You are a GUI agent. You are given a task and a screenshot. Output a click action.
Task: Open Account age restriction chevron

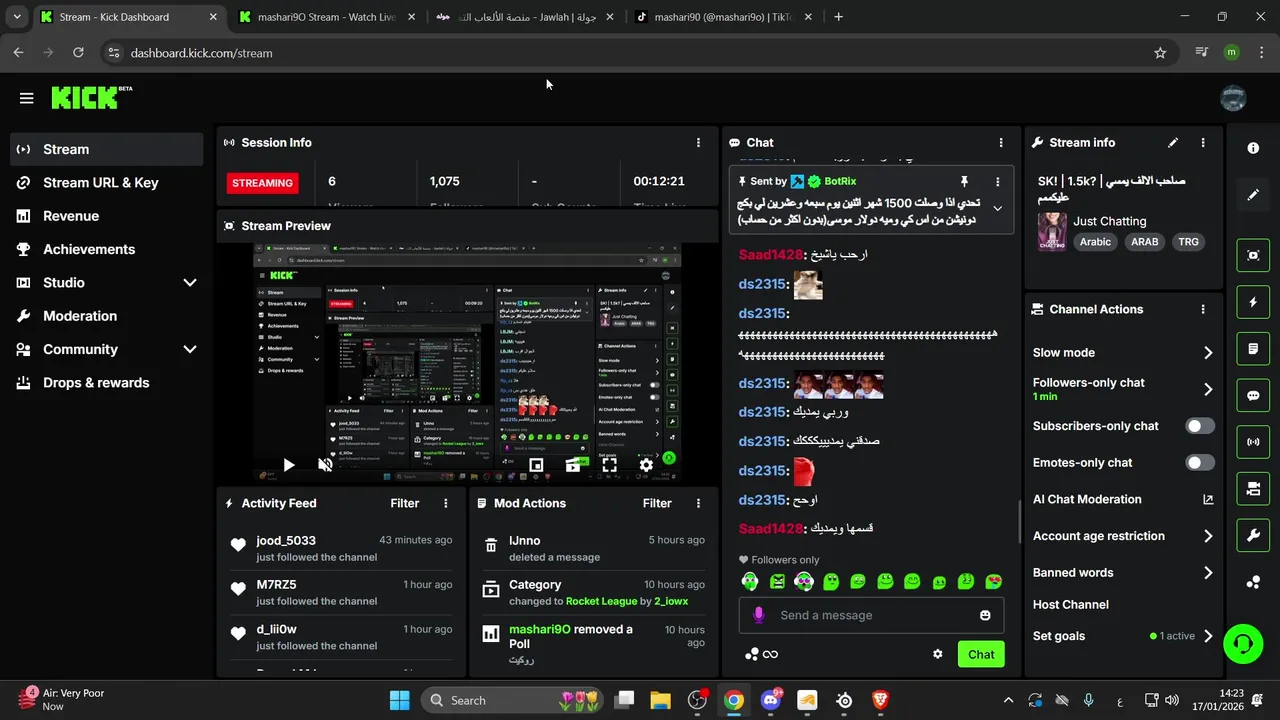coord(1208,537)
